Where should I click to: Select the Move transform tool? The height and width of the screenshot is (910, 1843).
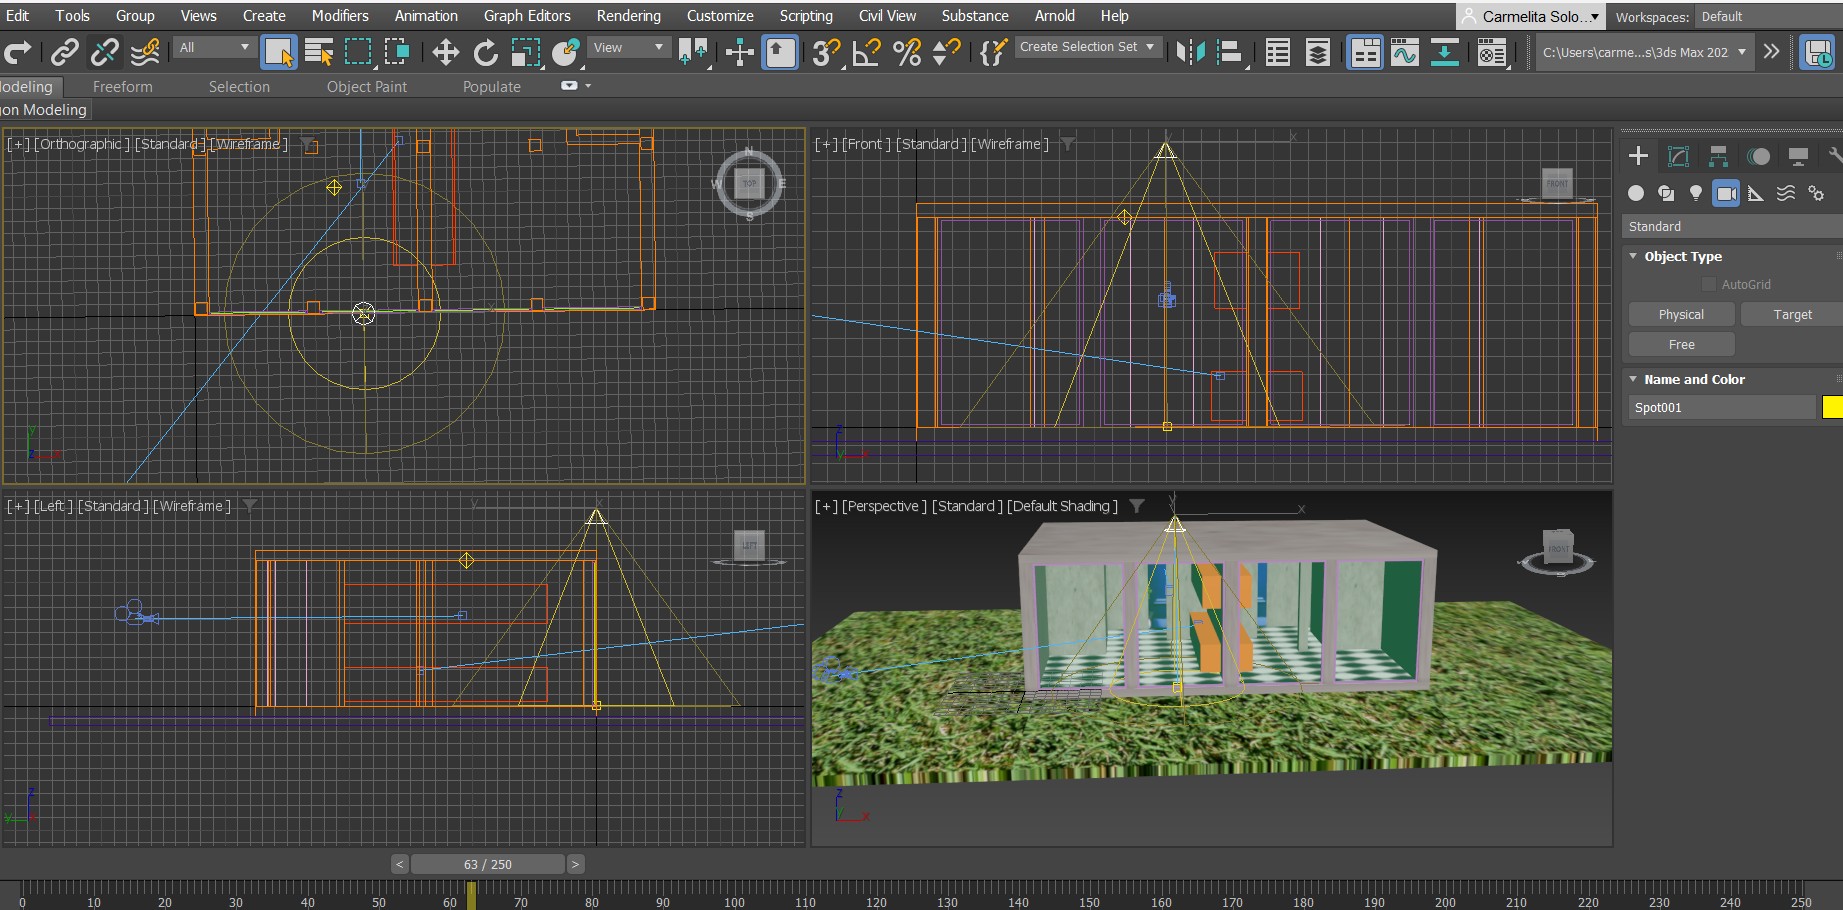[445, 52]
